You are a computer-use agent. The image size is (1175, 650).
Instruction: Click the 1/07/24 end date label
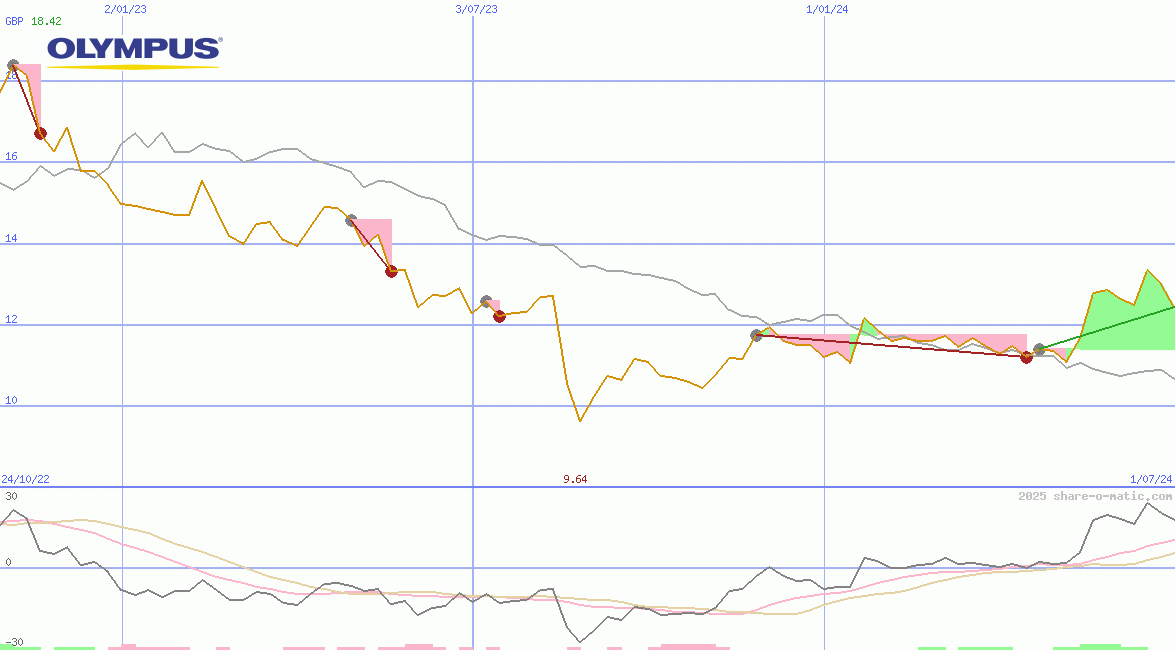1150,479
